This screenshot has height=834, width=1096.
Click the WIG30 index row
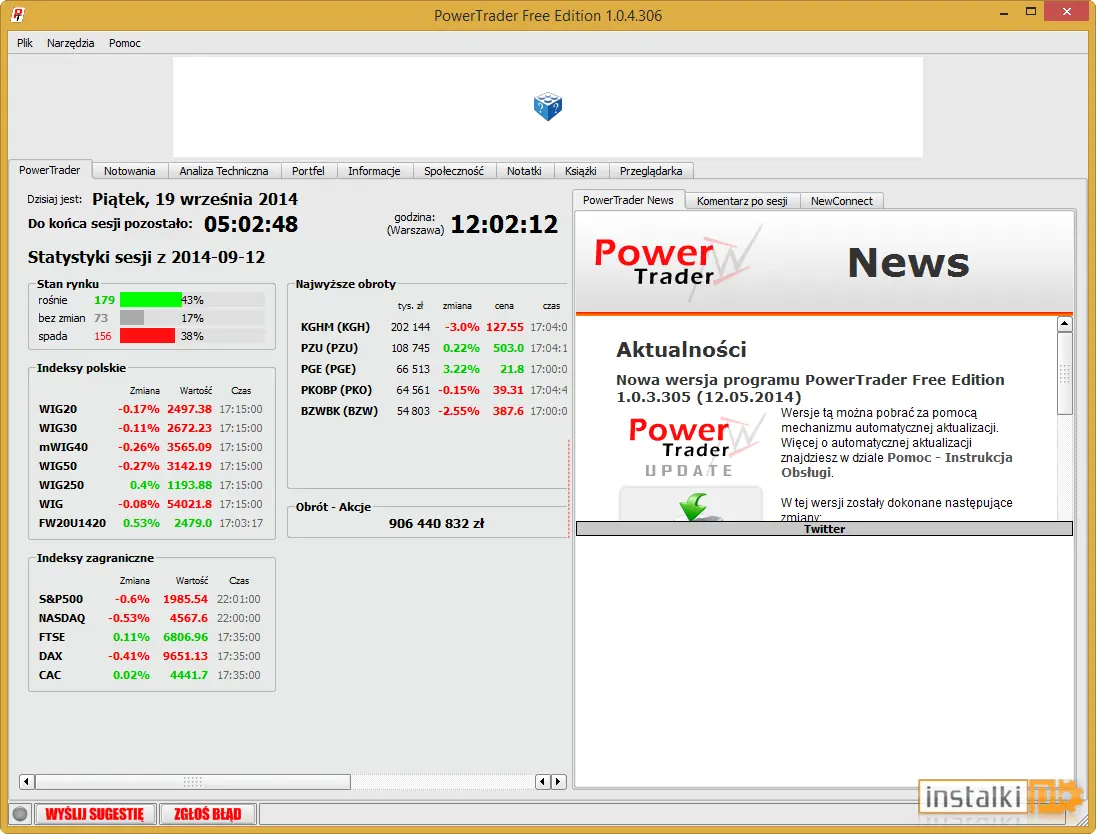click(x=151, y=428)
